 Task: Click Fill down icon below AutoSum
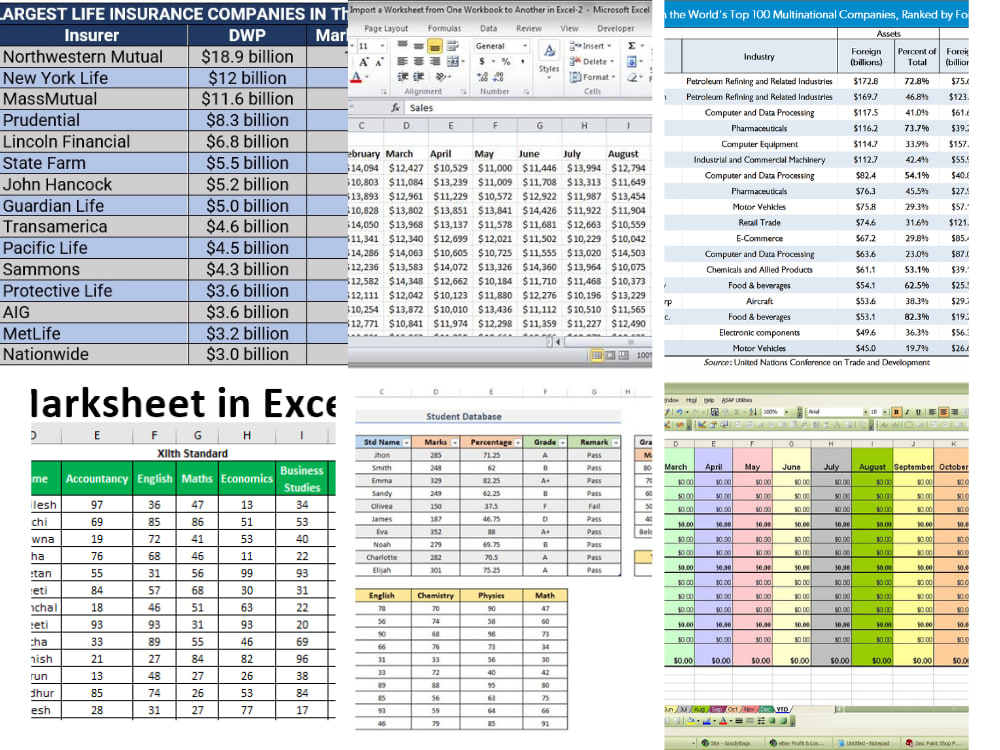point(631,61)
